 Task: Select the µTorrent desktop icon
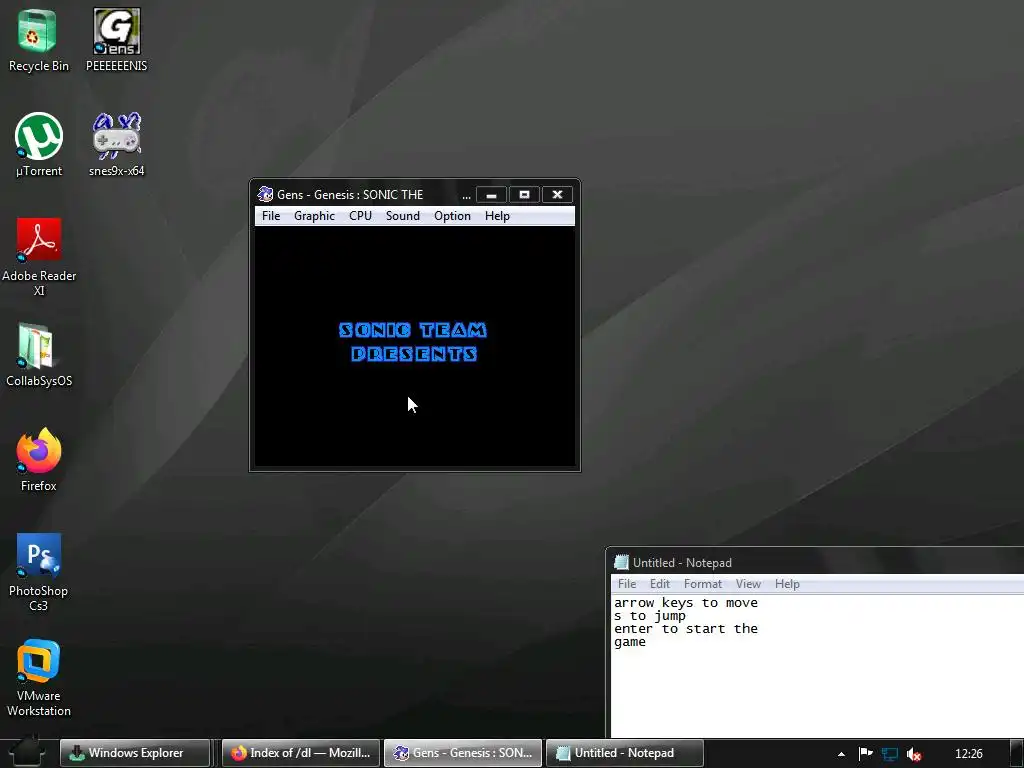pos(39,145)
